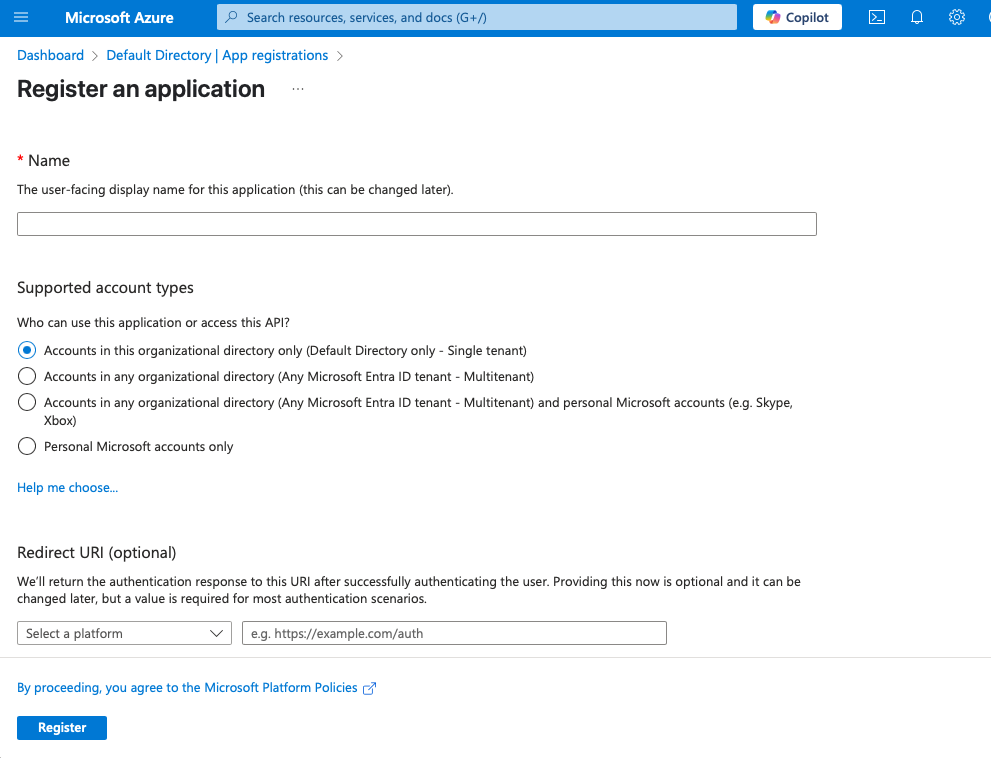The width and height of the screenshot is (991, 758).
Task: Click the search magnifier icon
Action: coord(232,17)
